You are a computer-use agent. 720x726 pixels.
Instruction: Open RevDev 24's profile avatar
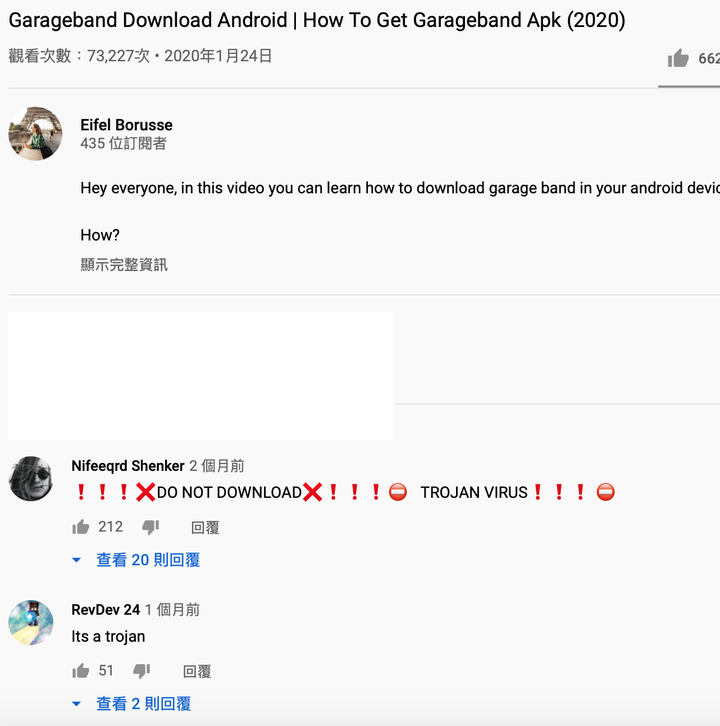pyautogui.click(x=31, y=622)
